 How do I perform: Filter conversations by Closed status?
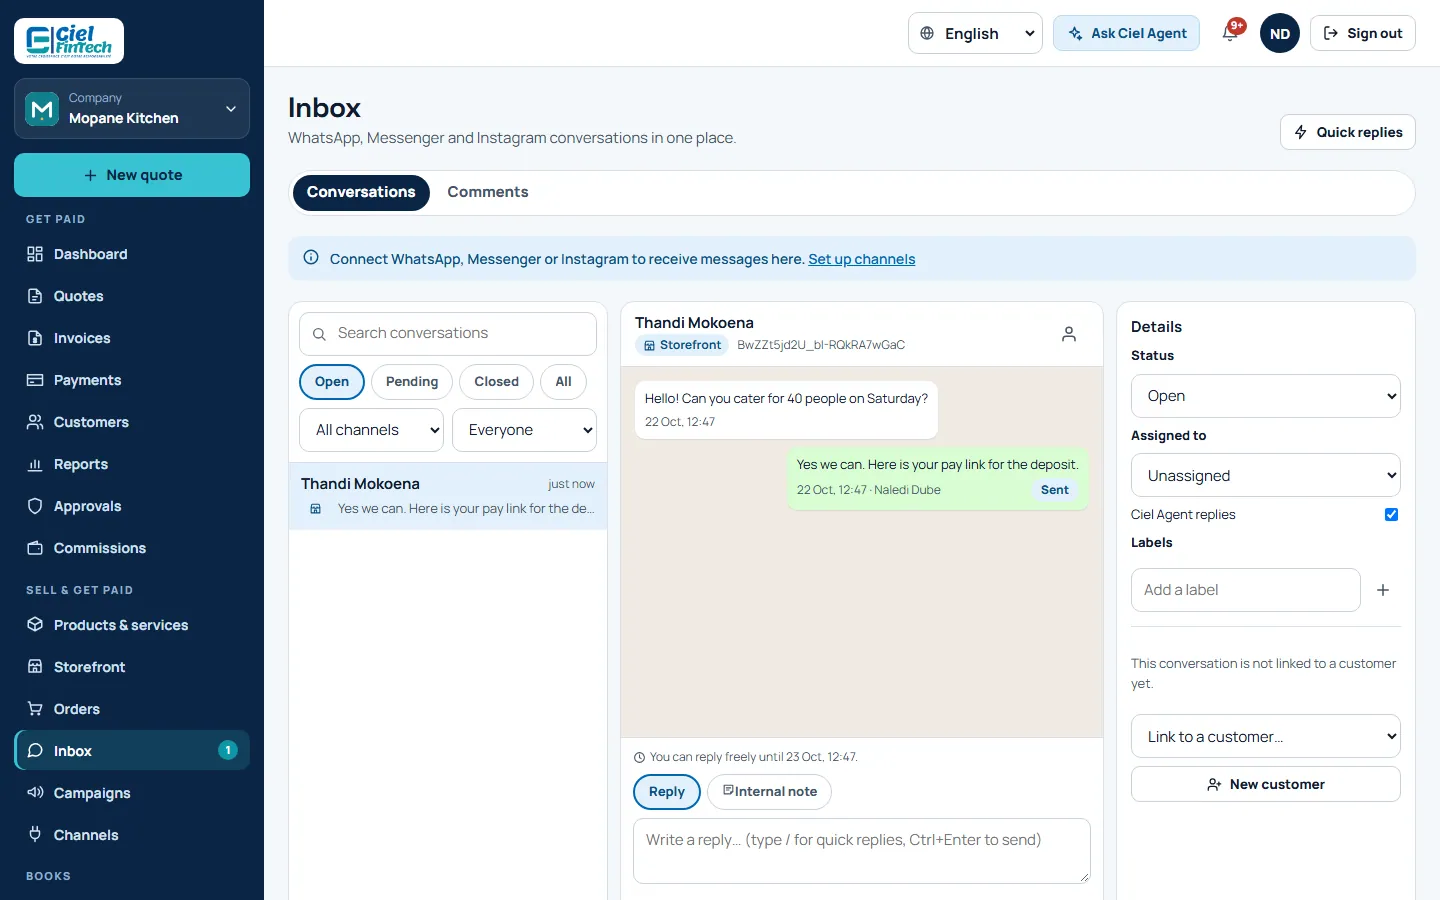click(496, 382)
